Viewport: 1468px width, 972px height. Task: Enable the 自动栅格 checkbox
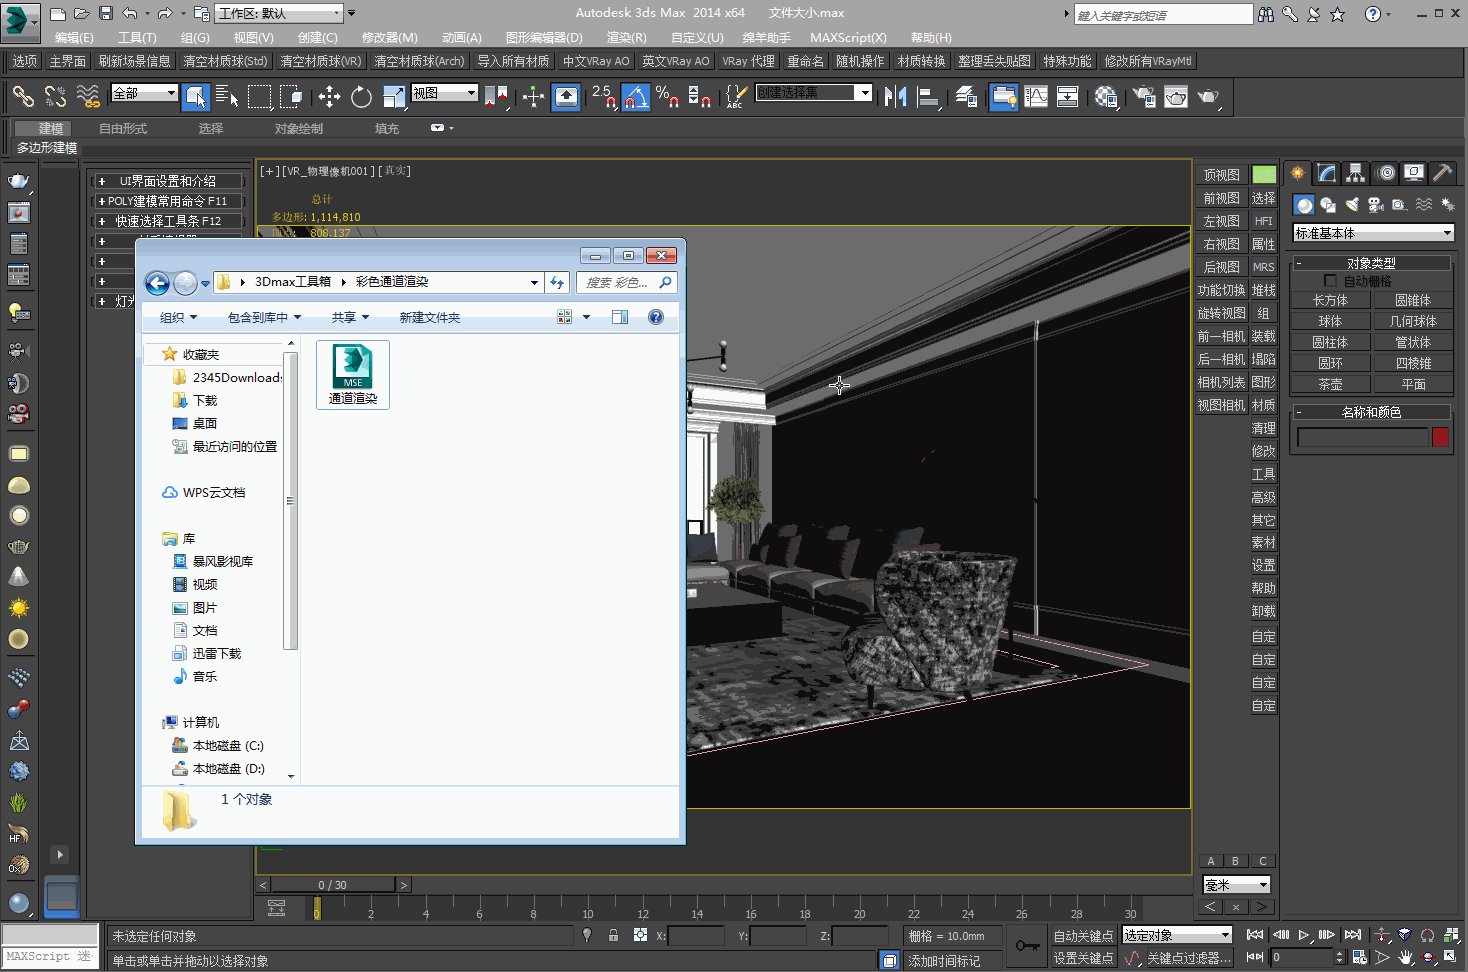[1330, 281]
